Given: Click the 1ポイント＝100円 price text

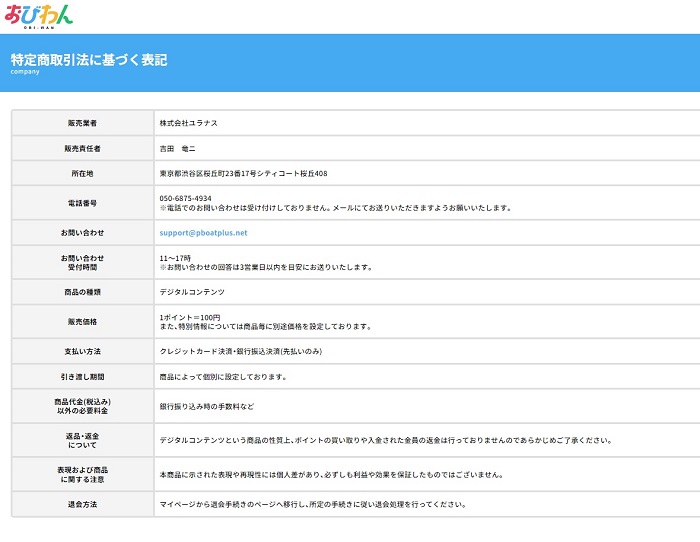Looking at the screenshot, I should [191, 317].
